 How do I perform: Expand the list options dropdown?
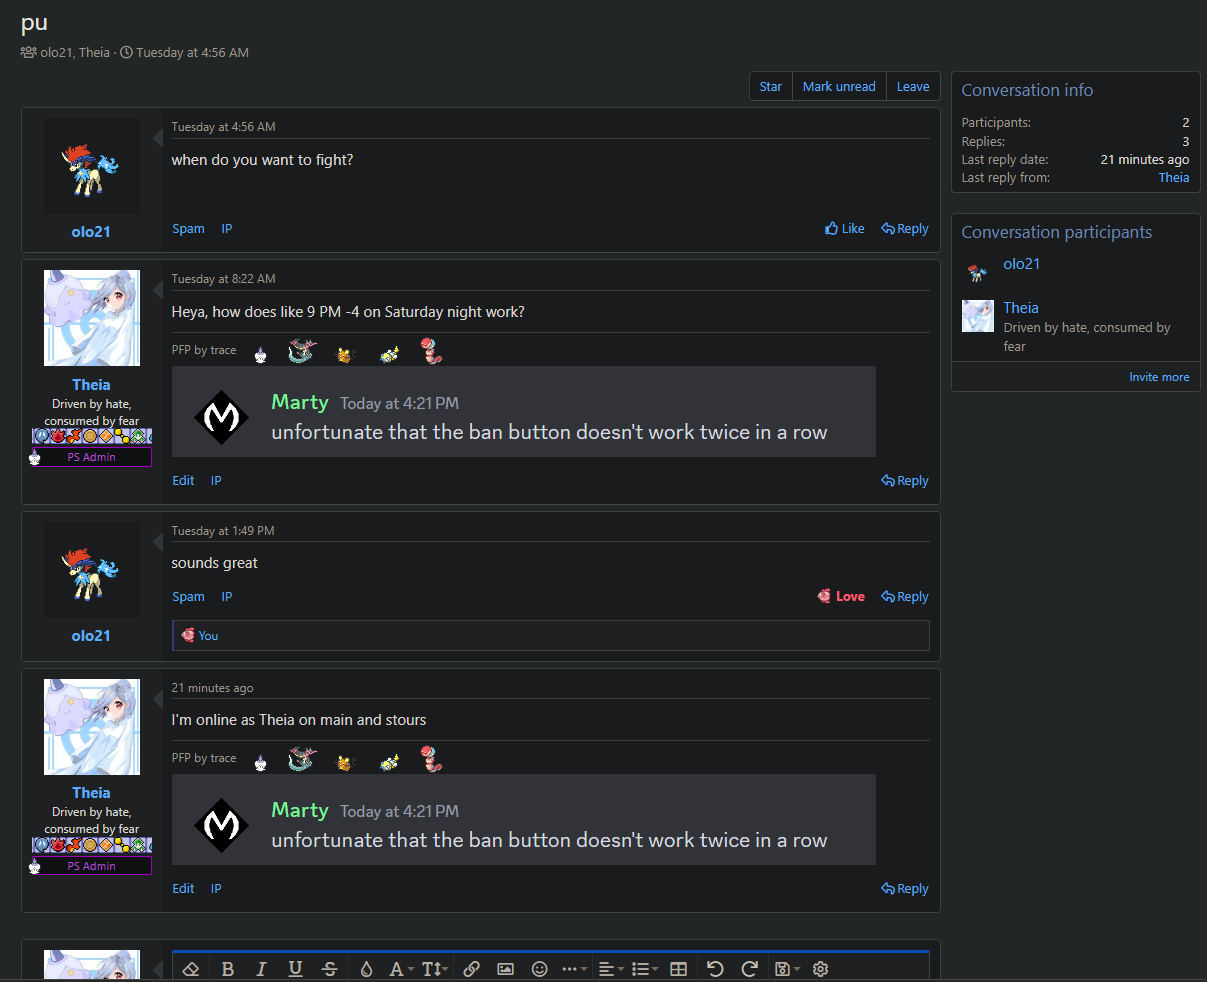pos(643,968)
